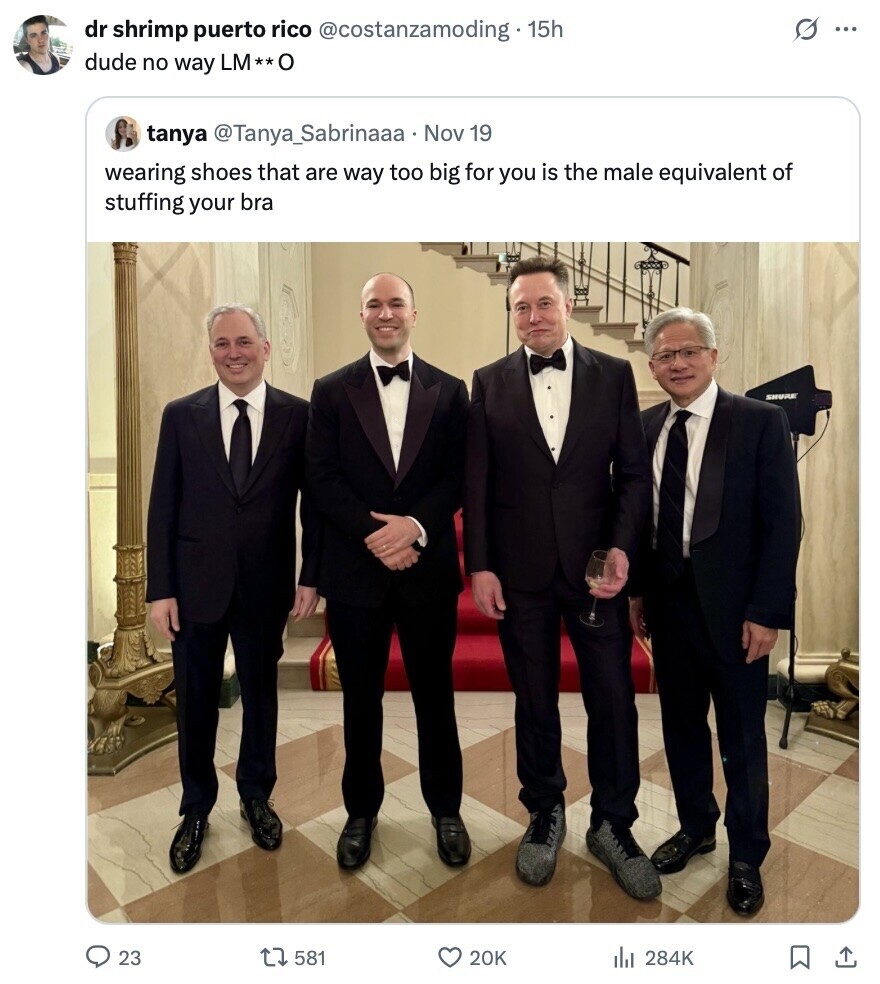Click tanya's small avatar in the quoted tweet
This screenshot has width=880, height=984.
click(x=122, y=134)
